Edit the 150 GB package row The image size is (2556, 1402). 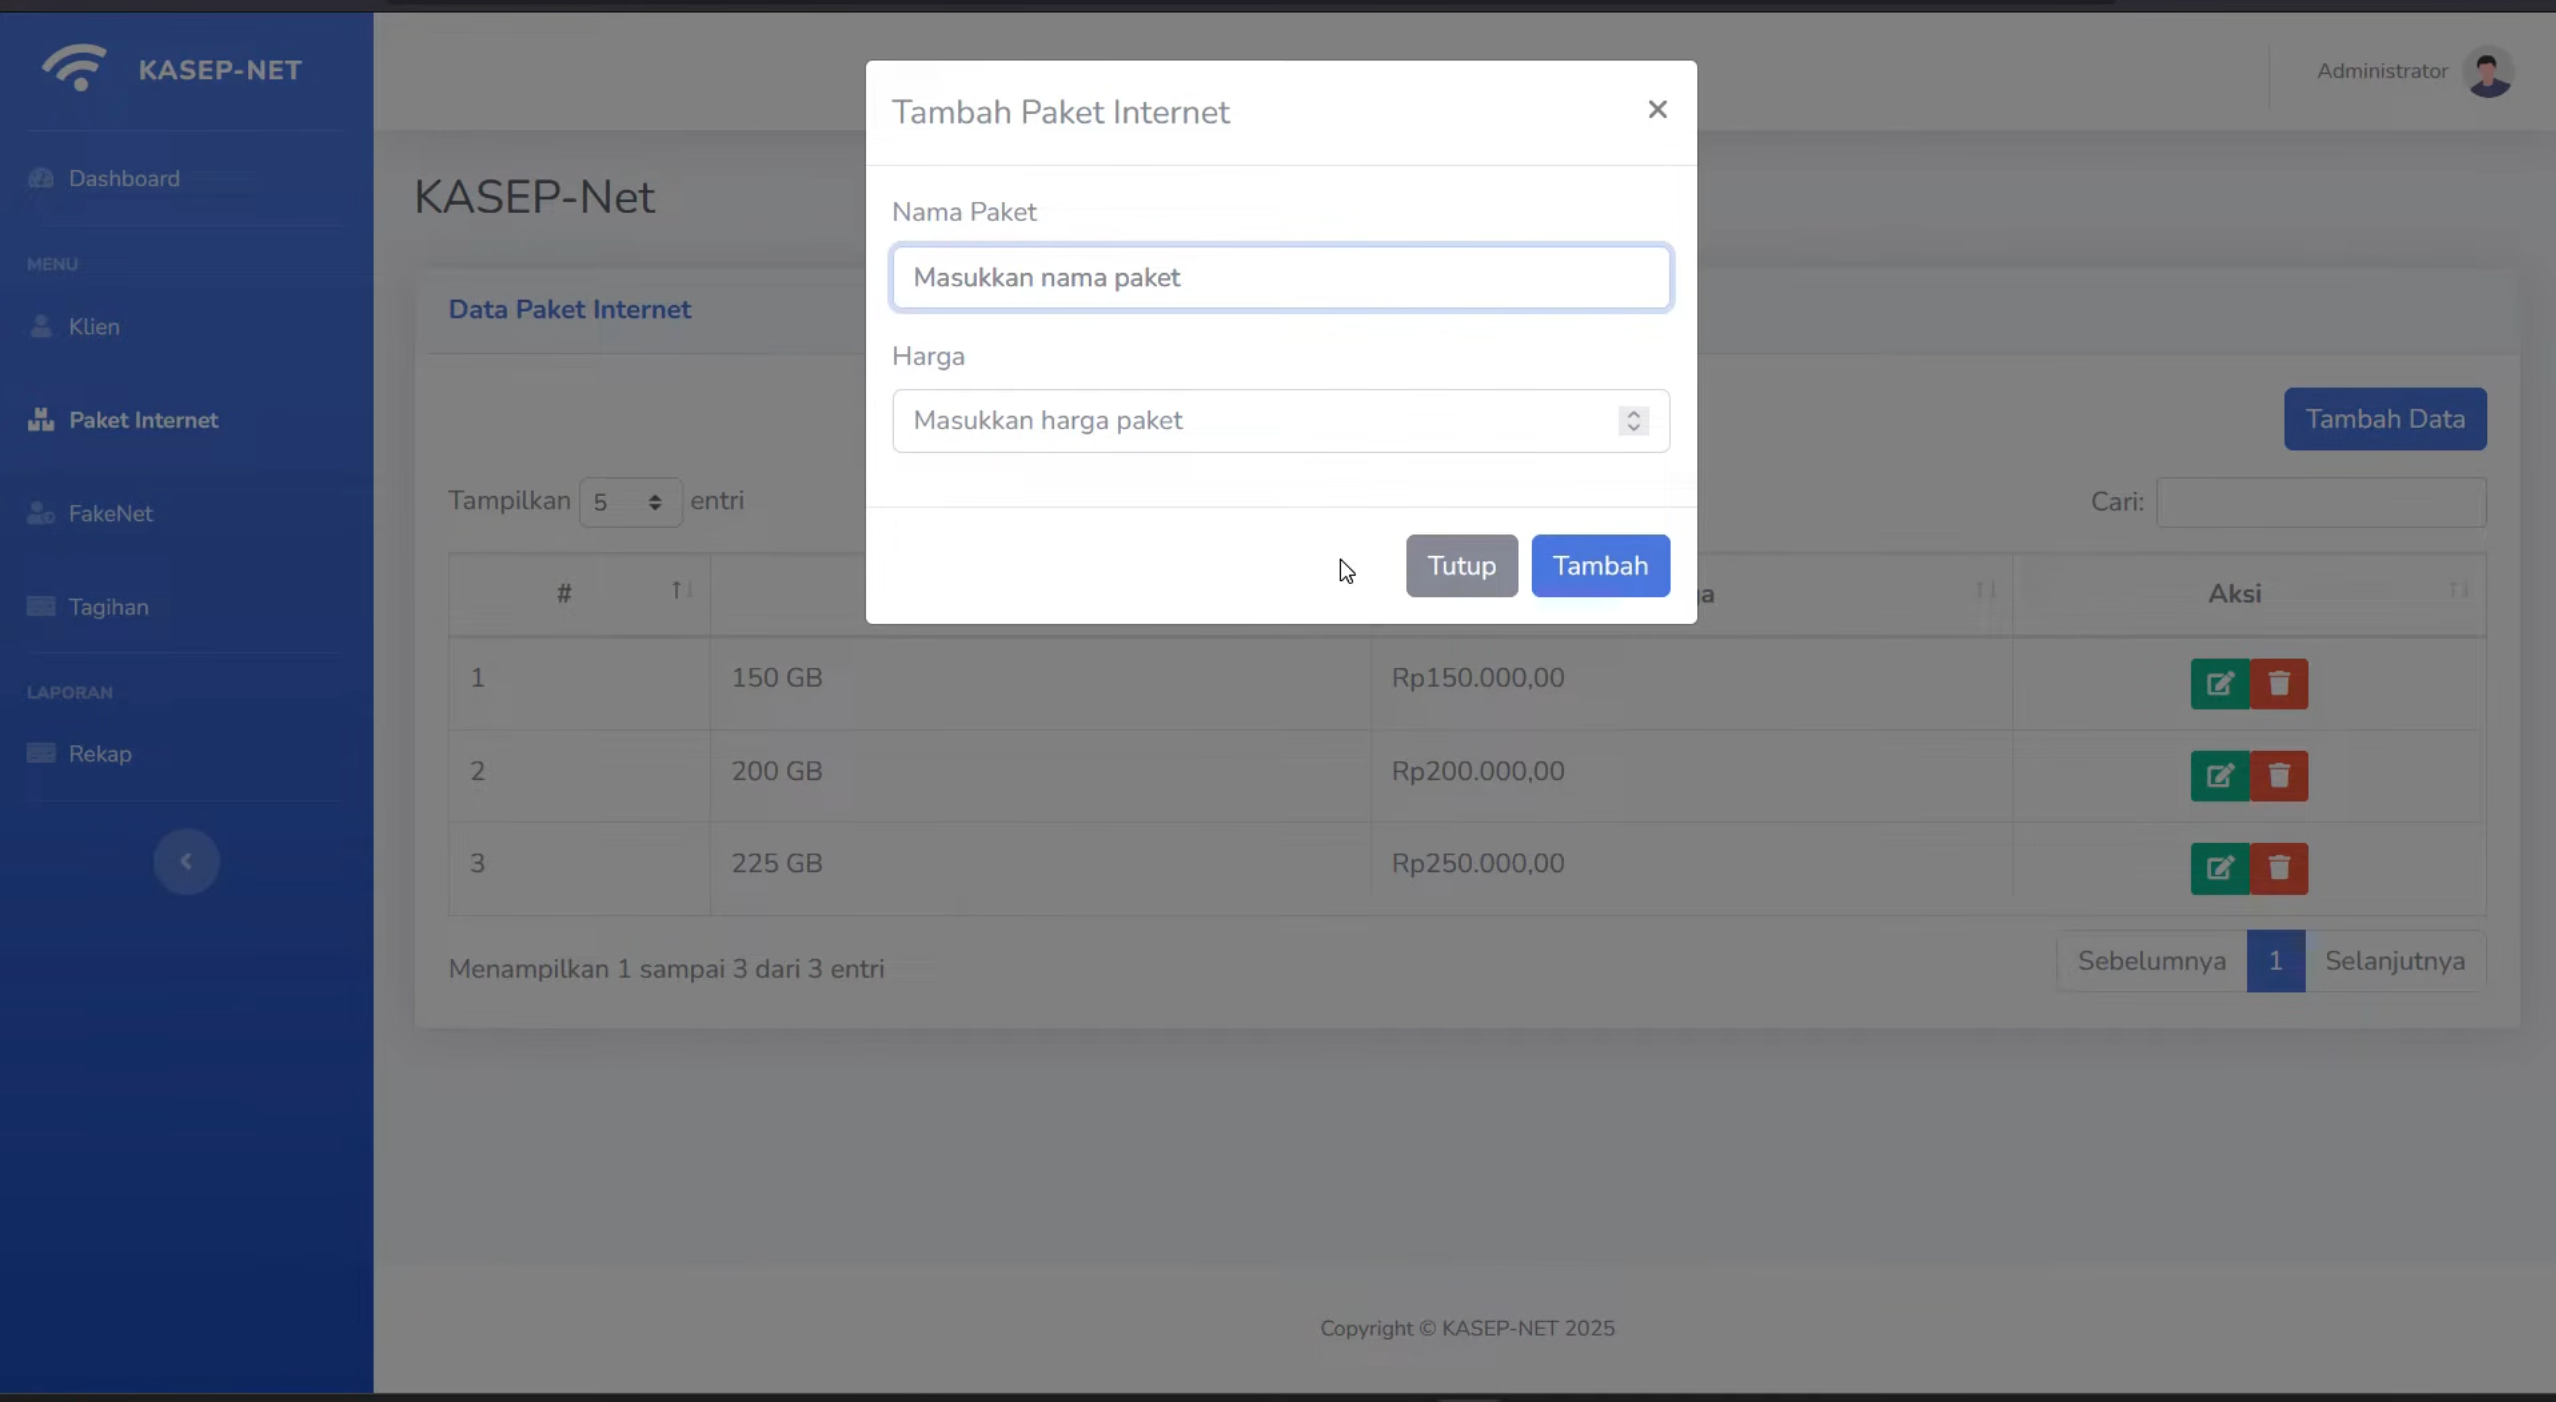click(2219, 684)
